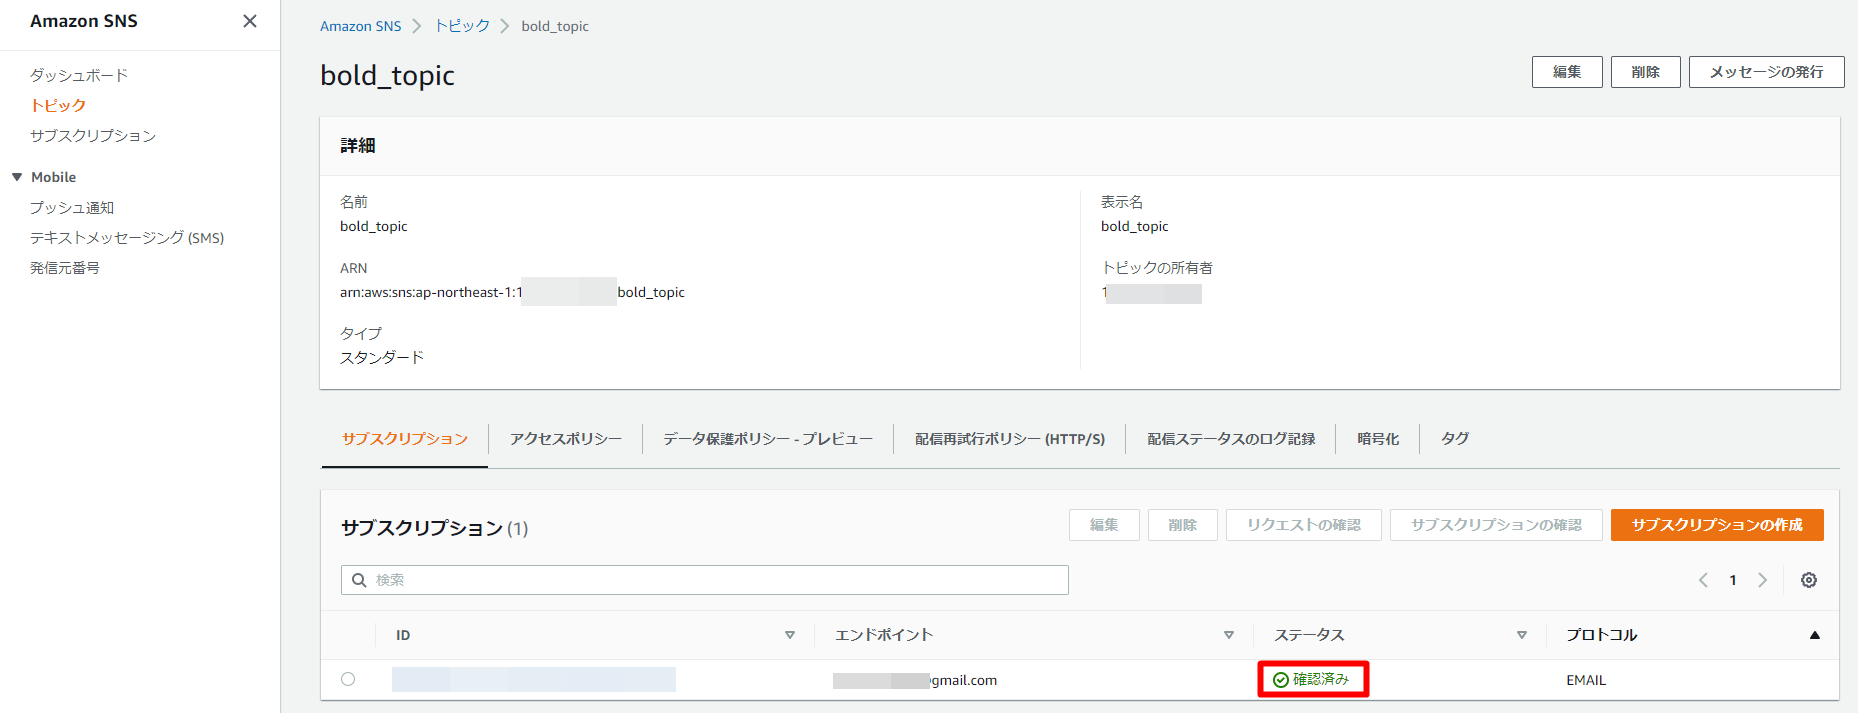Sort by the ID column arrow

pos(790,635)
